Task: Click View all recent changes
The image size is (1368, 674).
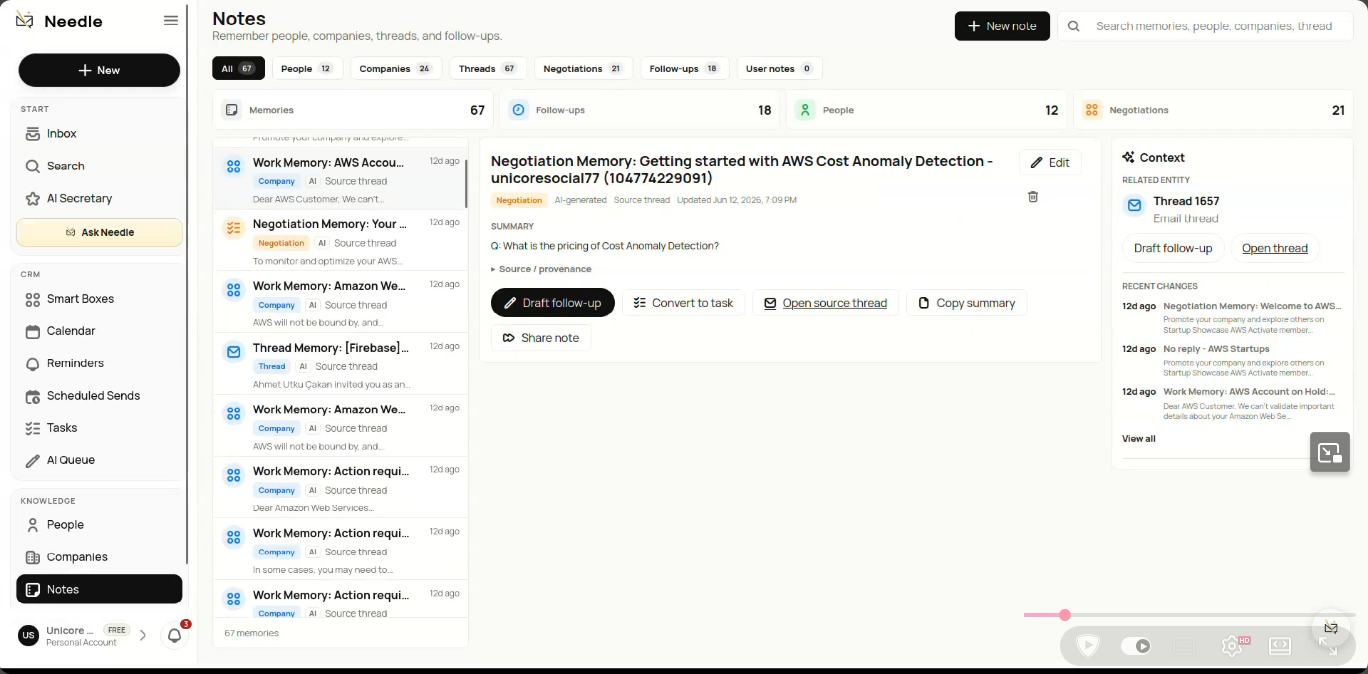Action: pos(1139,439)
